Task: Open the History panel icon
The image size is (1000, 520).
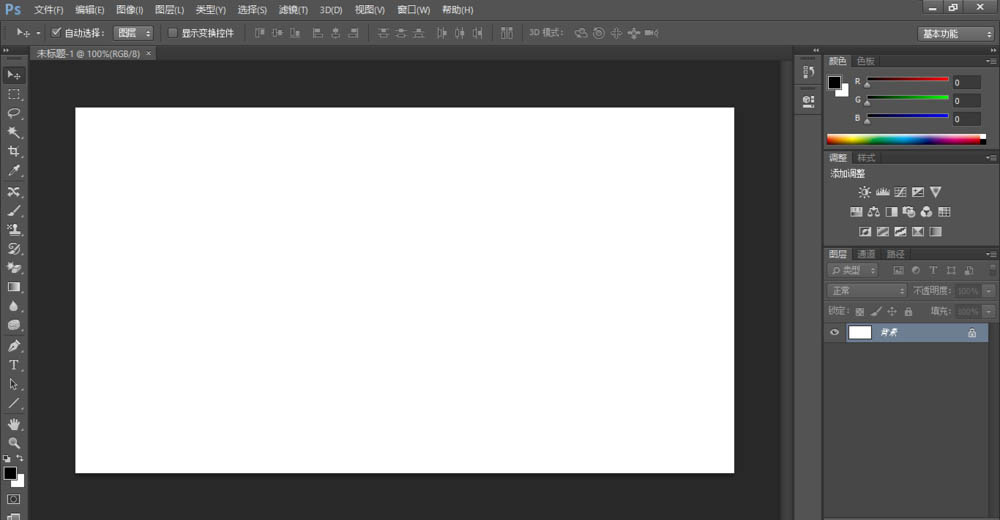Action: pyautogui.click(x=808, y=72)
